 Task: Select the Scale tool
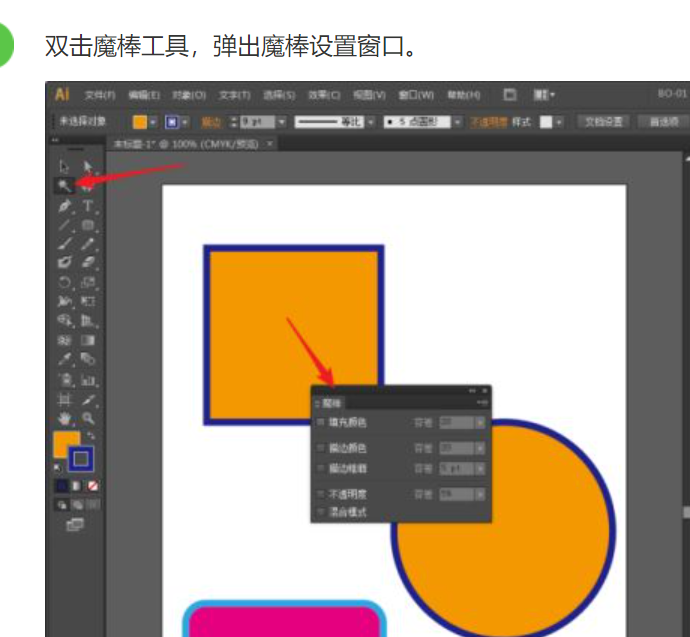[88, 282]
